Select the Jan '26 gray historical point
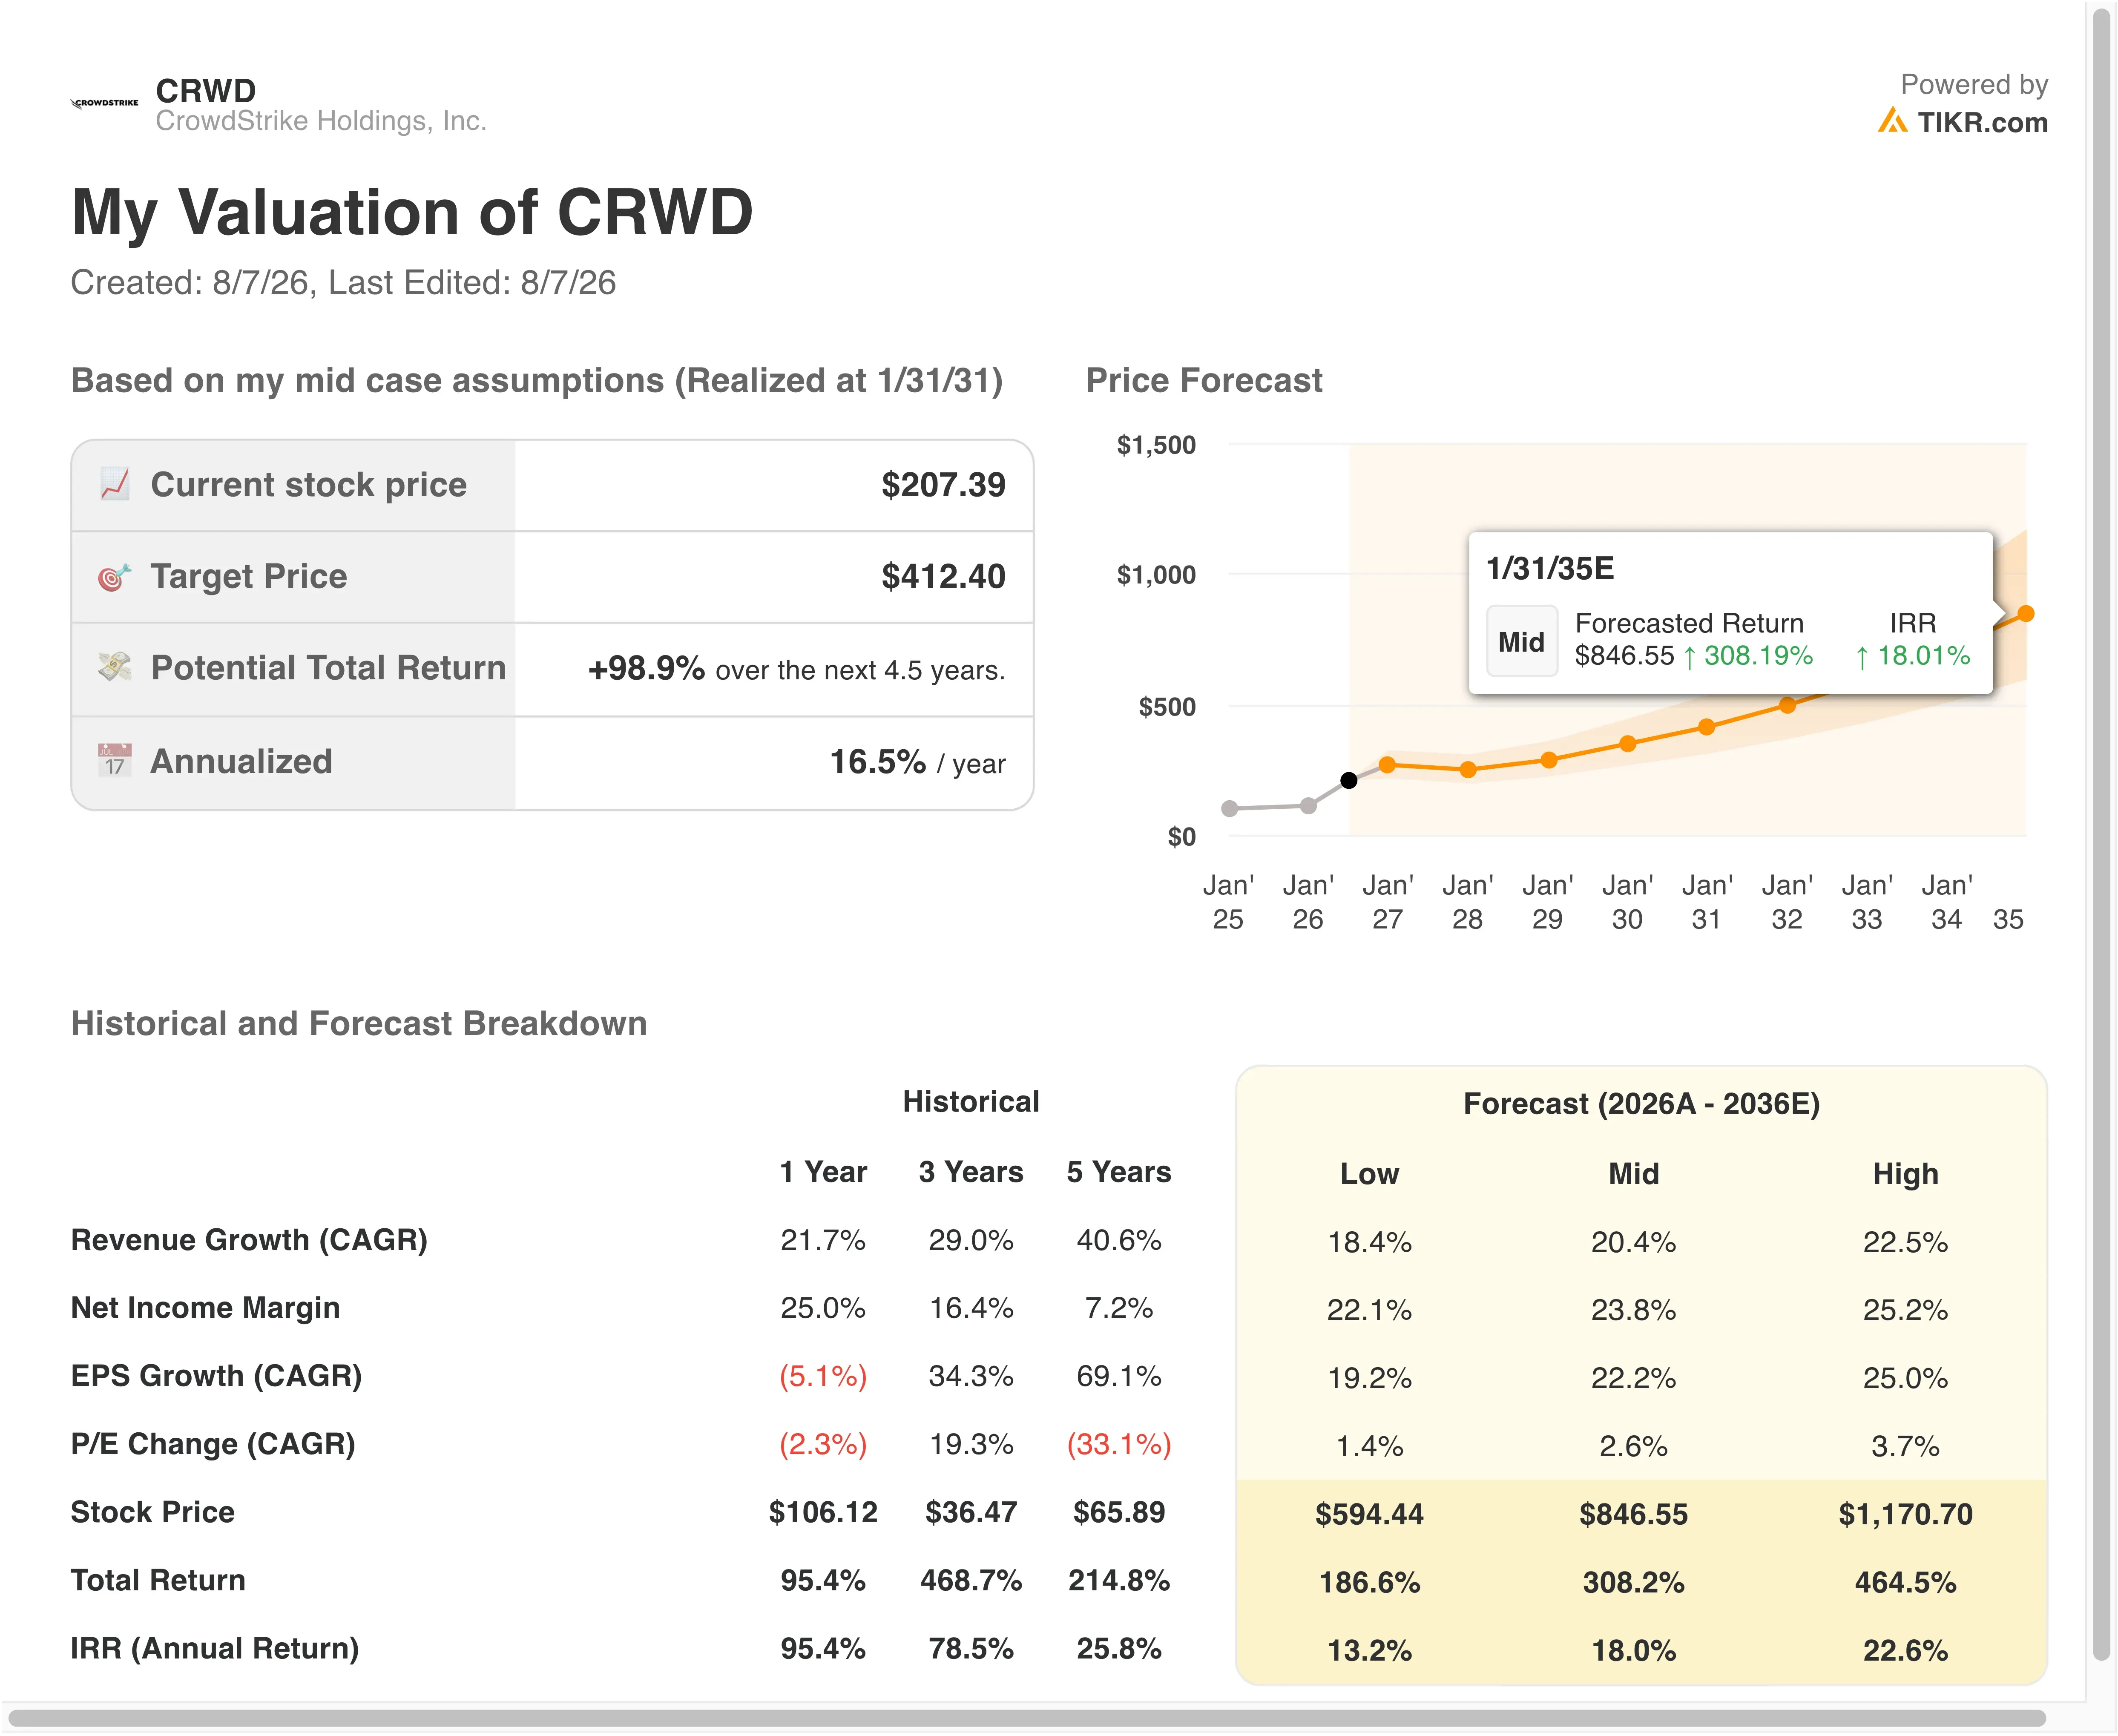Viewport: 2118px width, 1736px height. point(1308,805)
